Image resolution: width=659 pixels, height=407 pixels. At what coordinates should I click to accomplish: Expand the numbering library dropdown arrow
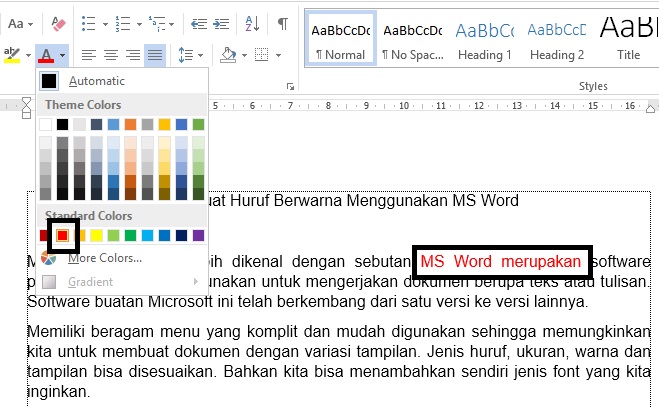click(139, 24)
